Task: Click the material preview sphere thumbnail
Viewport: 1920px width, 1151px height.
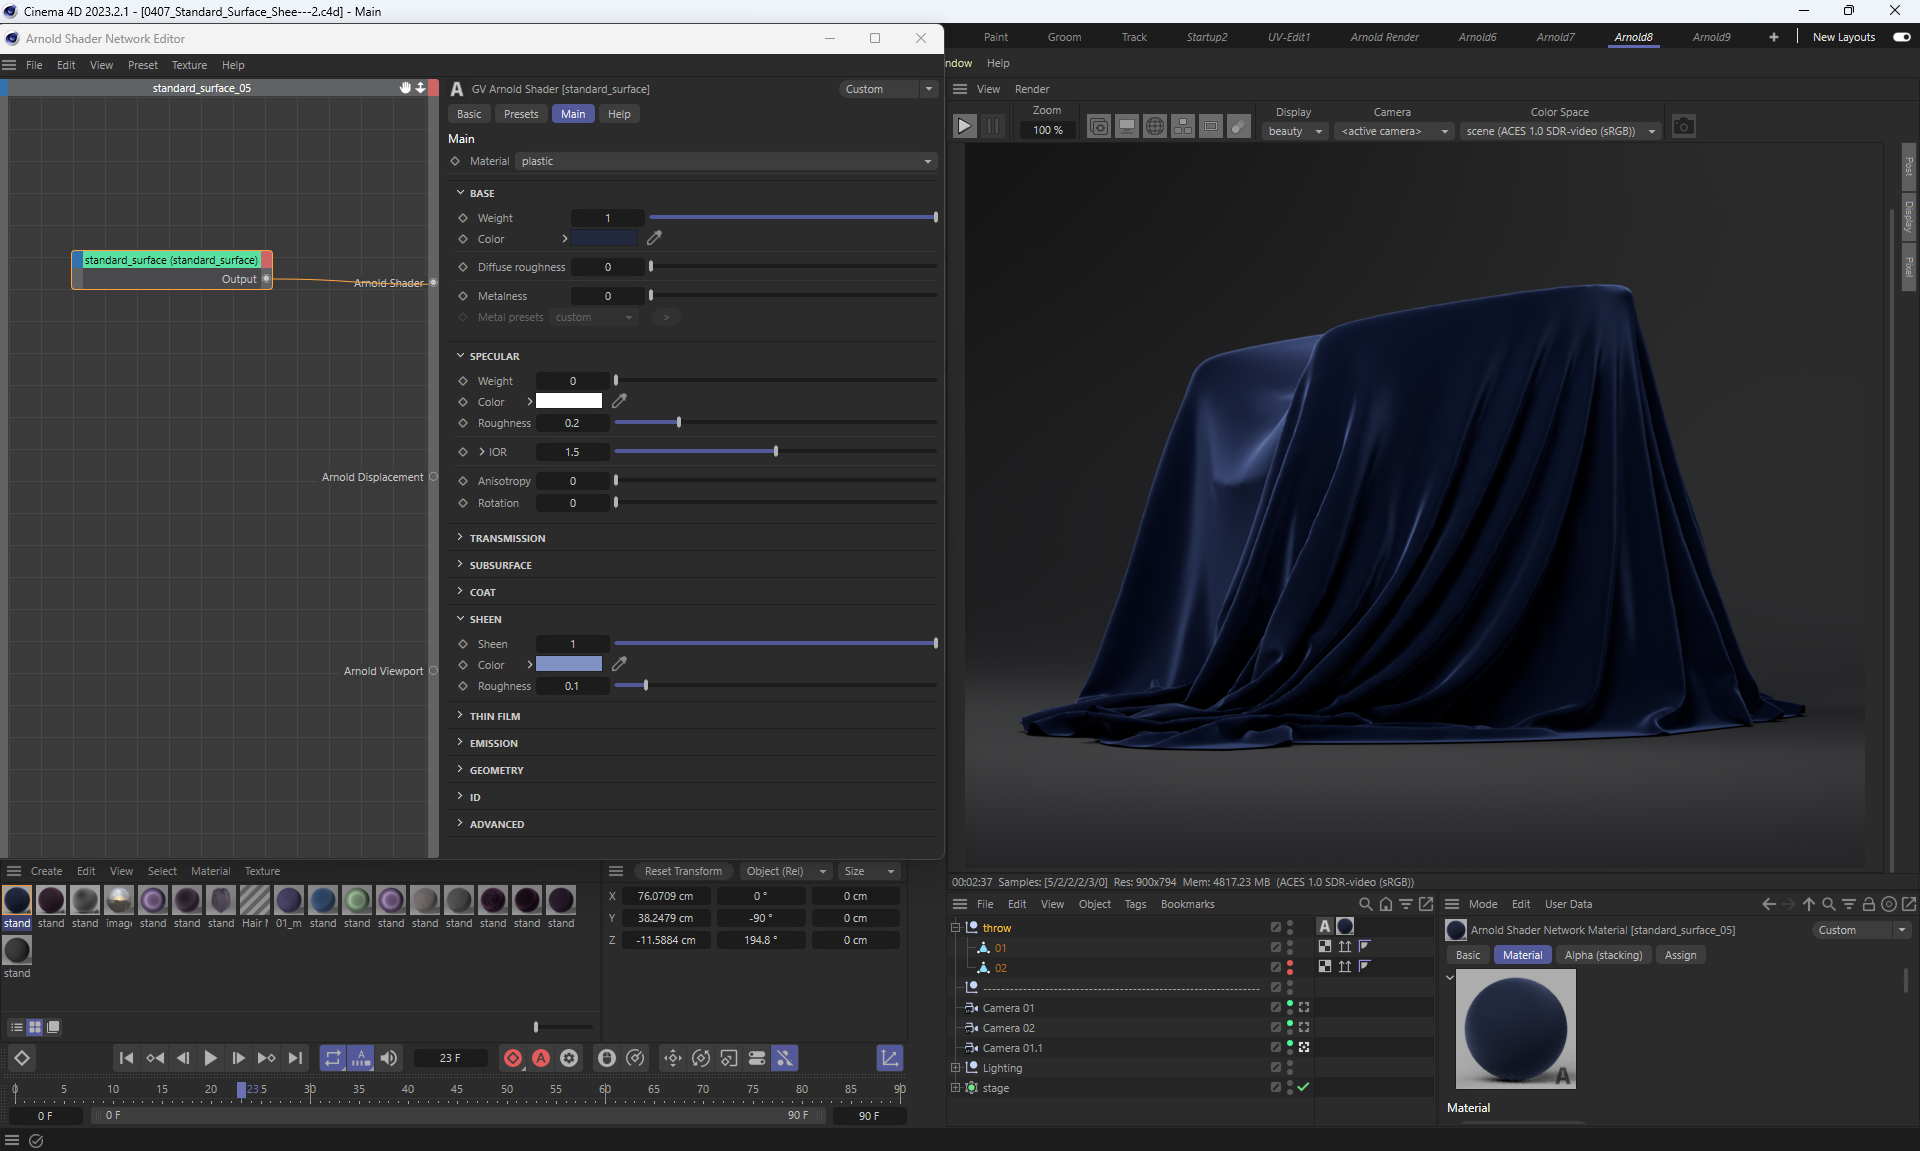Action: [x=1515, y=1029]
